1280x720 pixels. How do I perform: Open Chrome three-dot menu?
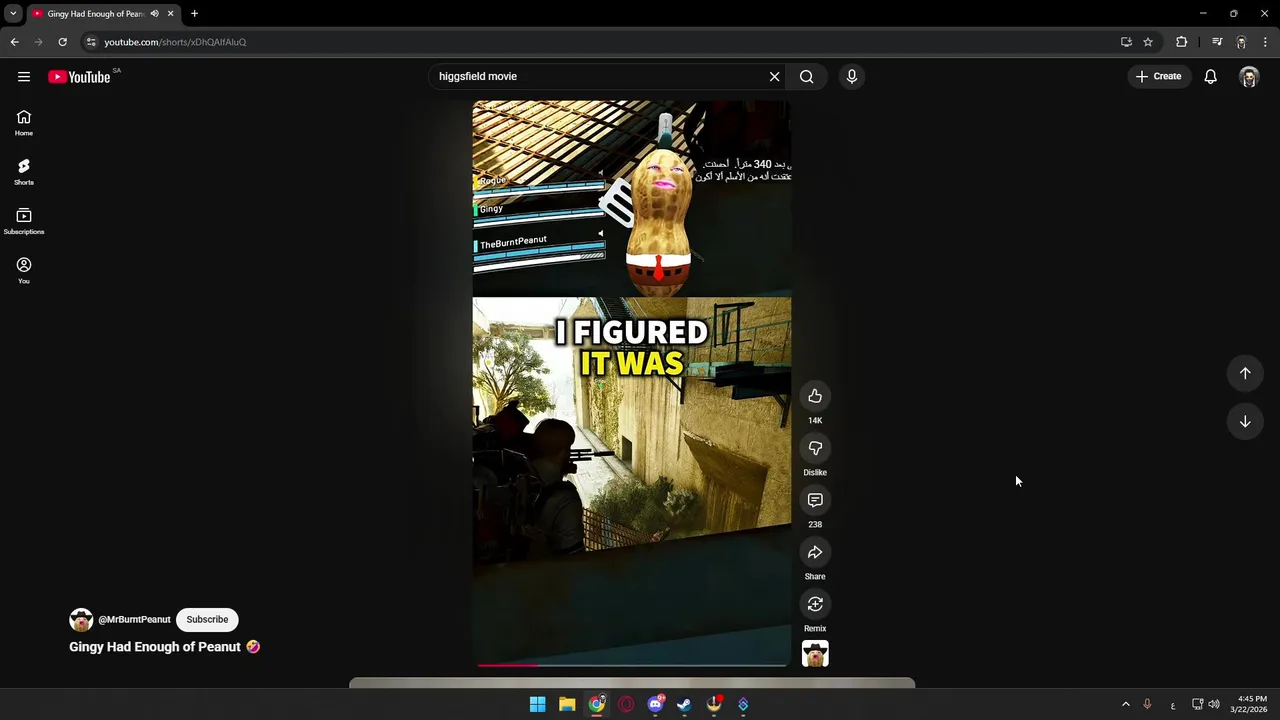tap(1266, 42)
